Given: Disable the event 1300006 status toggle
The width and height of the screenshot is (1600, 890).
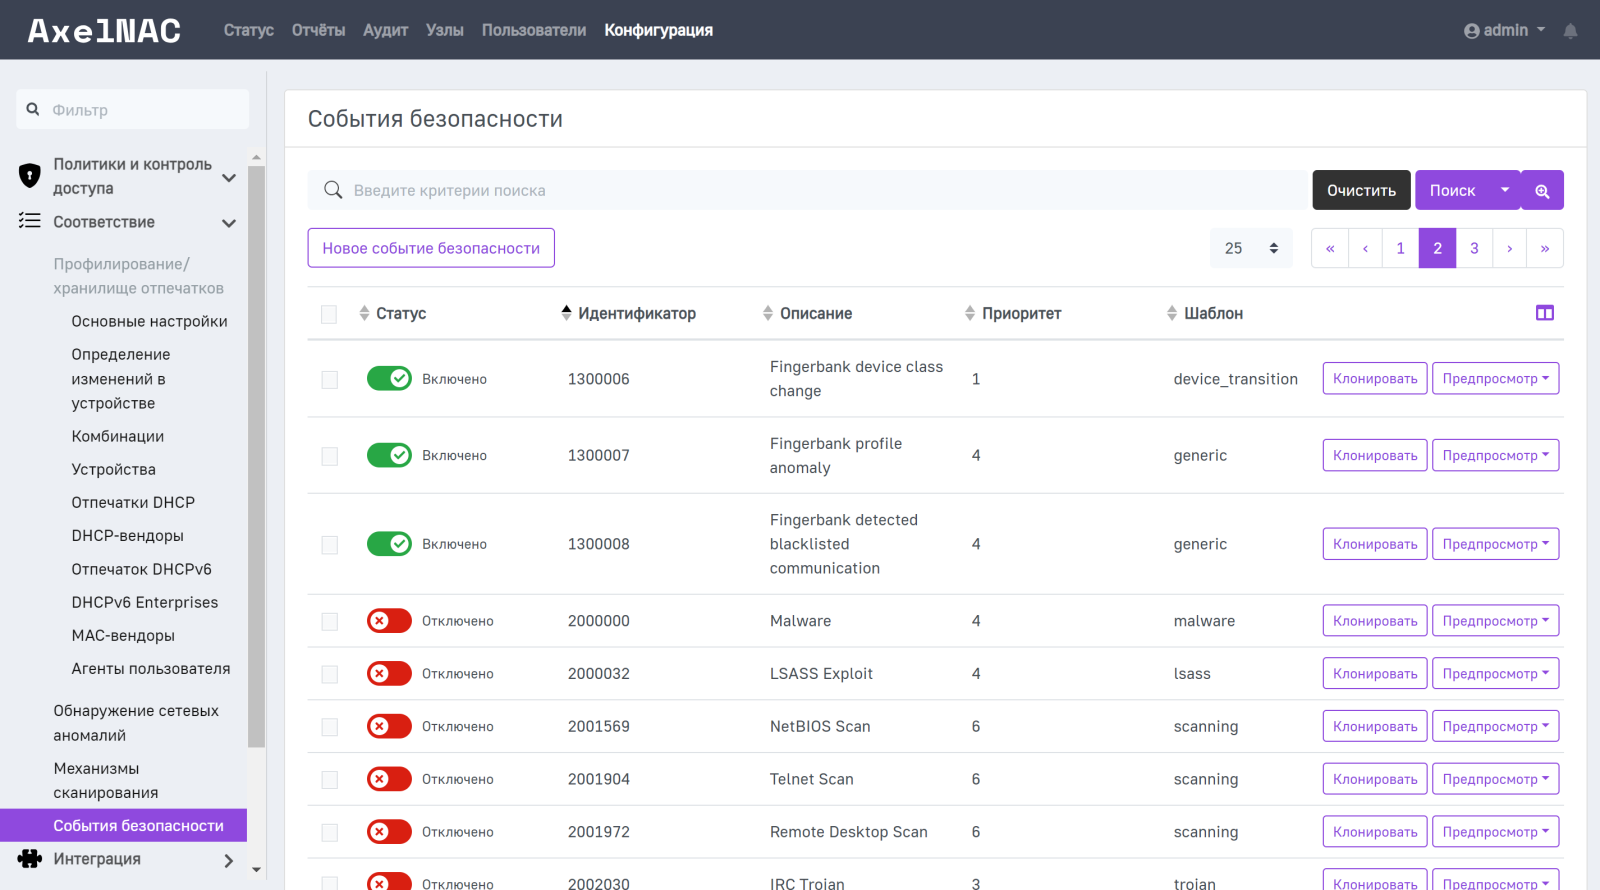Looking at the screenshot, I should [x=389, y=379].
